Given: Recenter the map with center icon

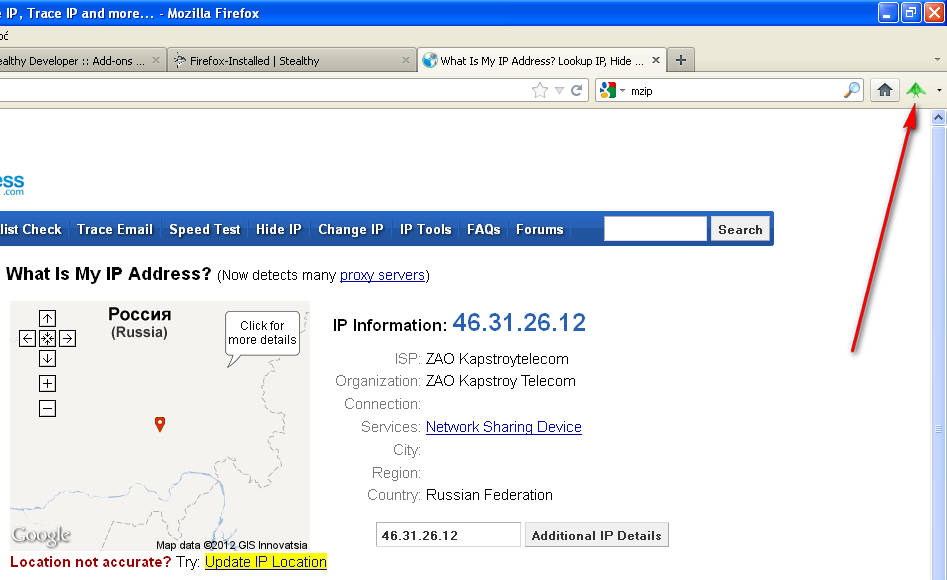Looking at the screenshot, I should (x=47, y=338).
